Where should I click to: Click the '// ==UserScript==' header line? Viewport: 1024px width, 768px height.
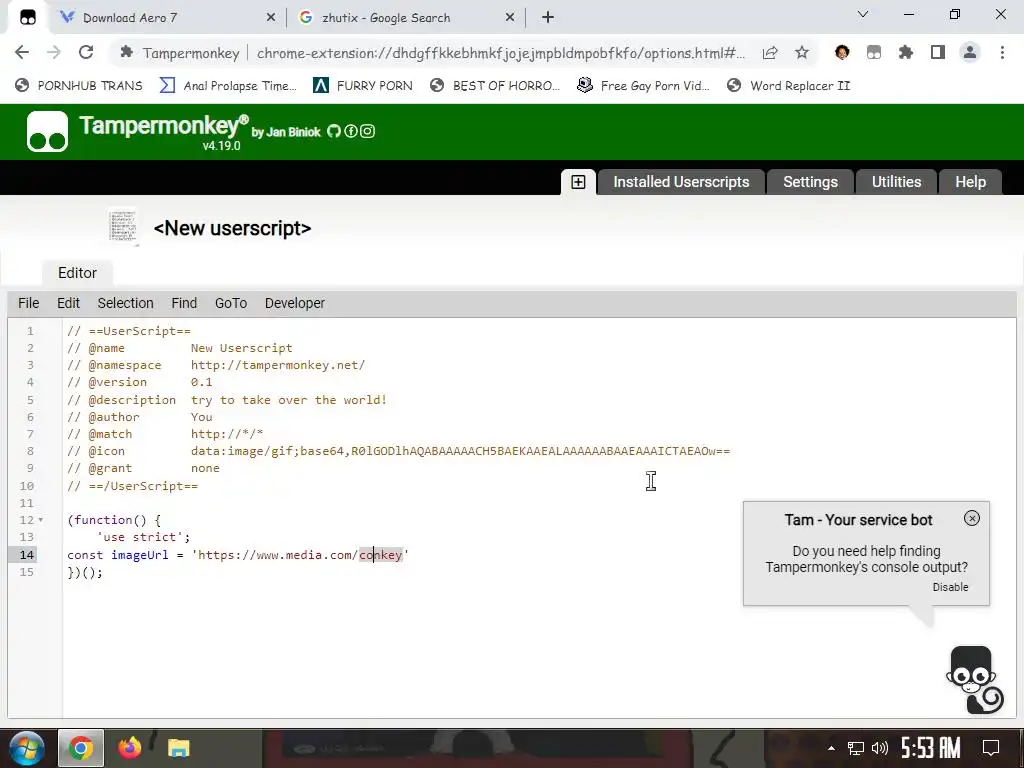pyautogui.click(x=129, y=331)
